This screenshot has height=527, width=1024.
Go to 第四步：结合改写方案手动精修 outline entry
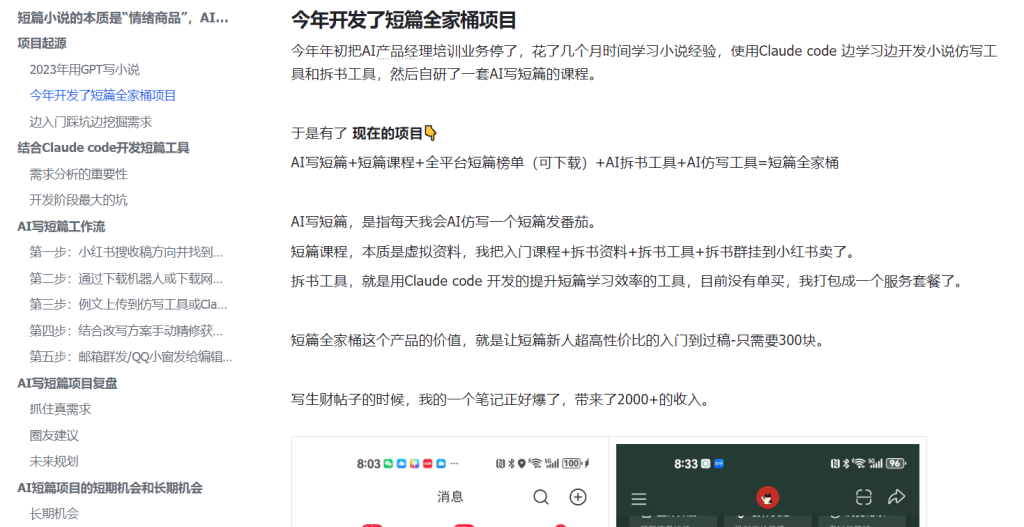(x=126, y=331)
